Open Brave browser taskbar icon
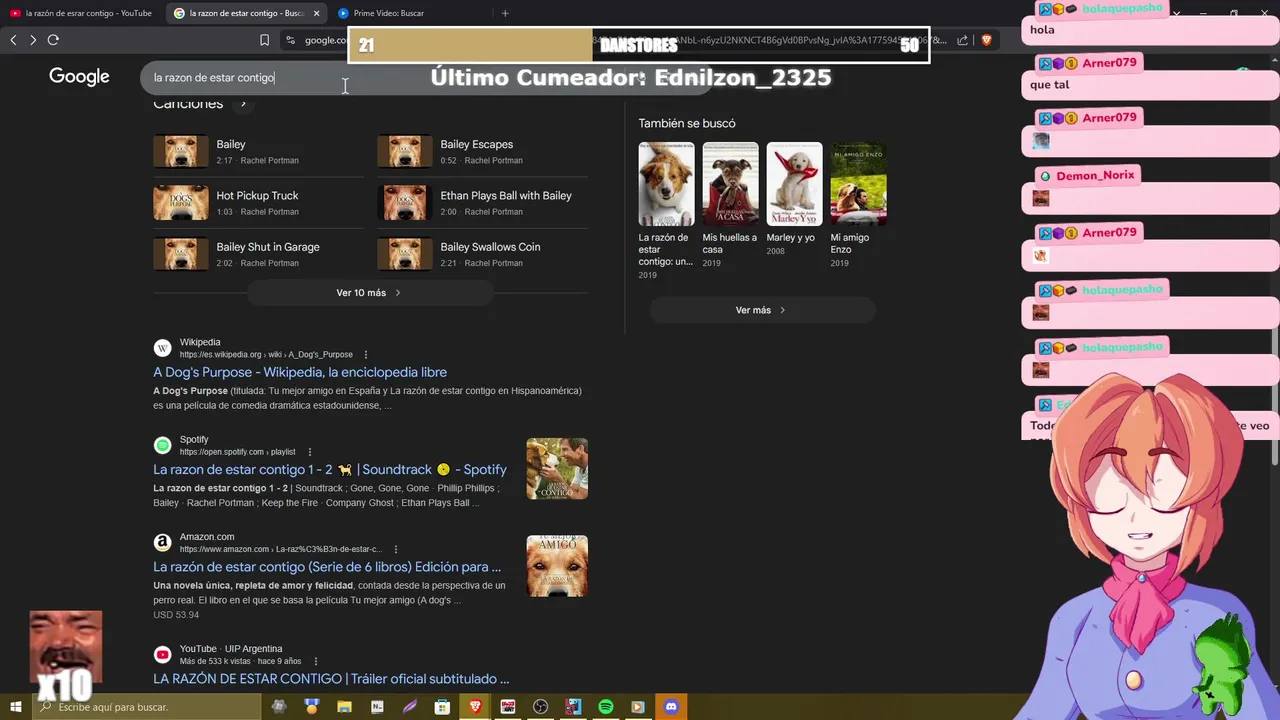 475,707
